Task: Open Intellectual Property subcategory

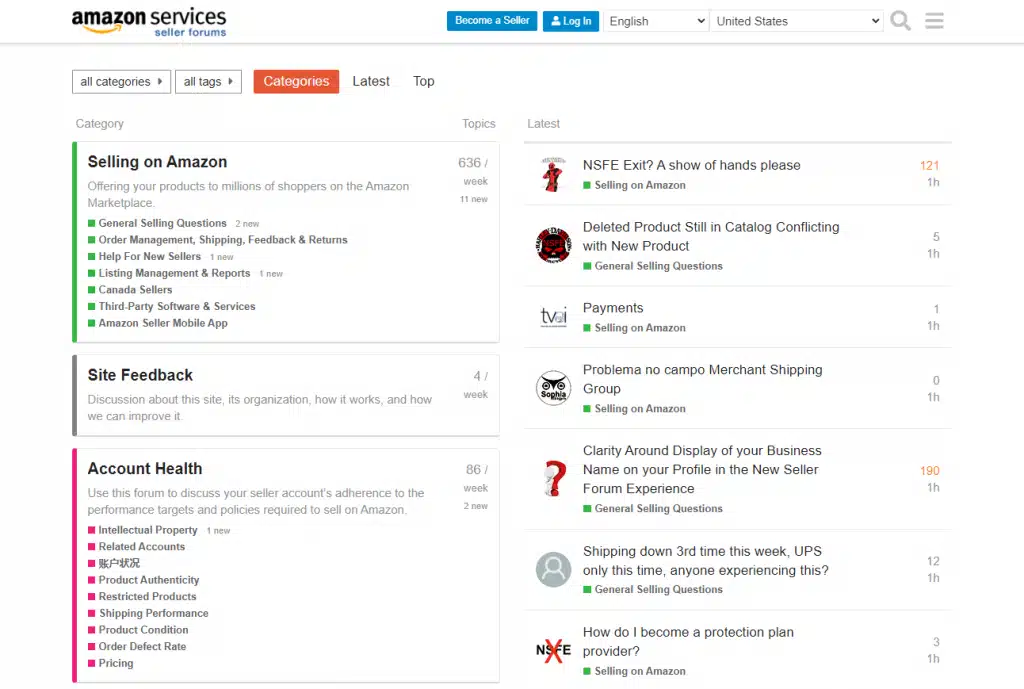Action: pos(148,530)
